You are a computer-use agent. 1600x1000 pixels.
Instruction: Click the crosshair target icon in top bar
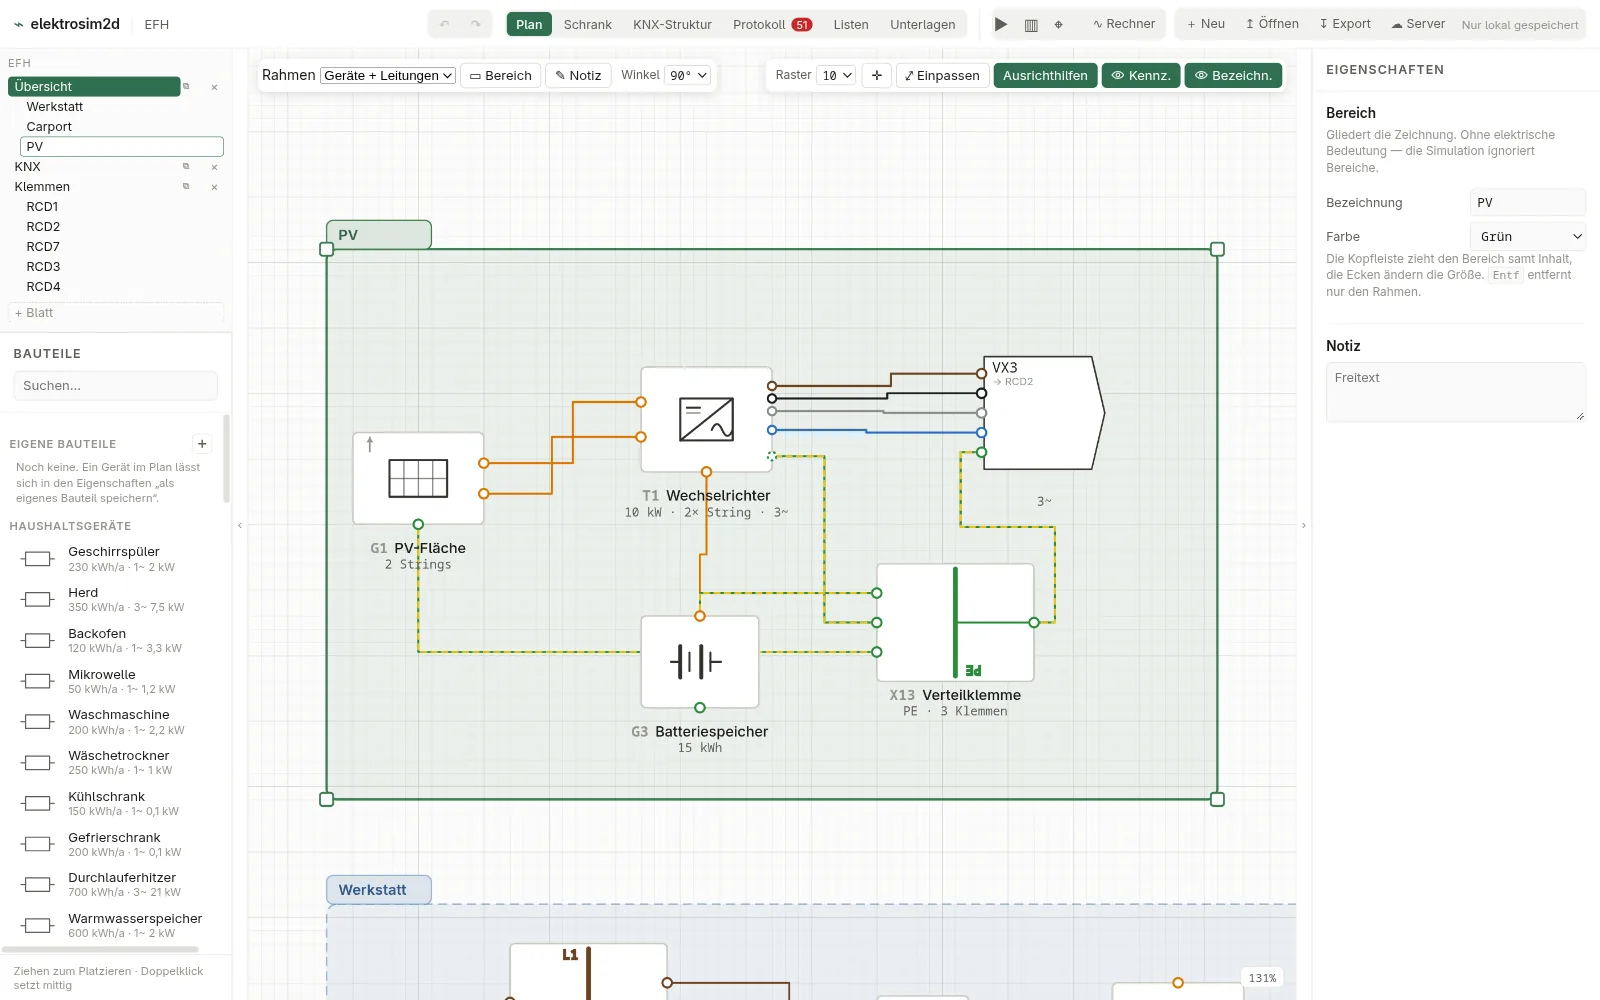[1059, 25]
